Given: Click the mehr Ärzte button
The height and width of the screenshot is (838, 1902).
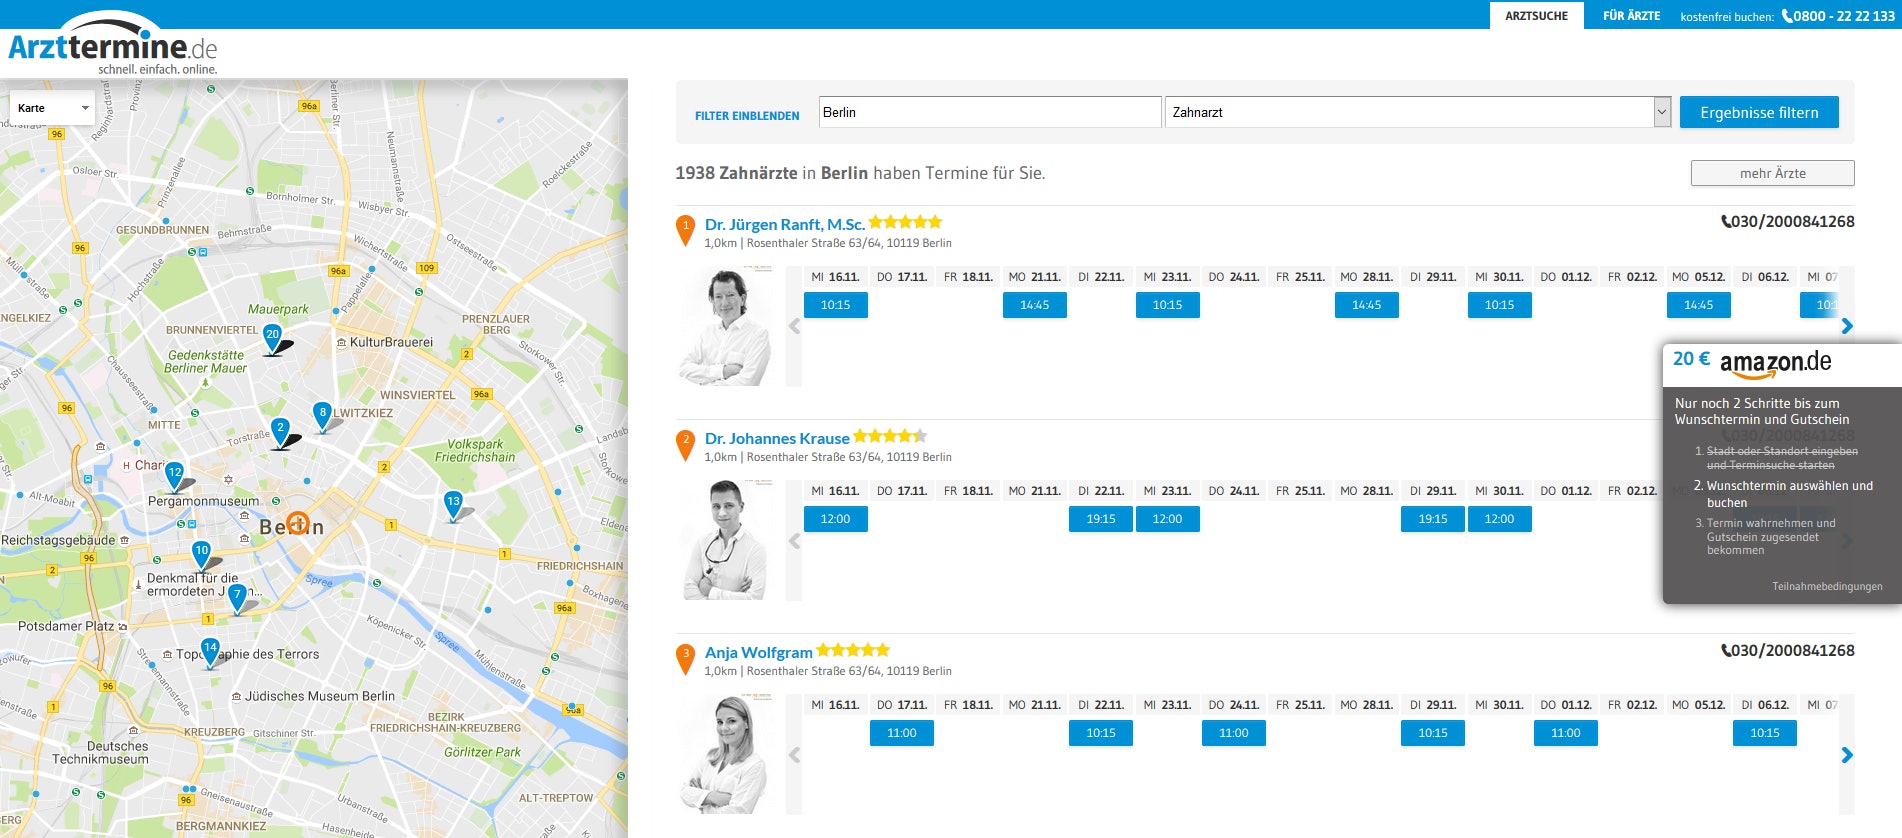Looking at the screenshot, I should point(1772,173).
